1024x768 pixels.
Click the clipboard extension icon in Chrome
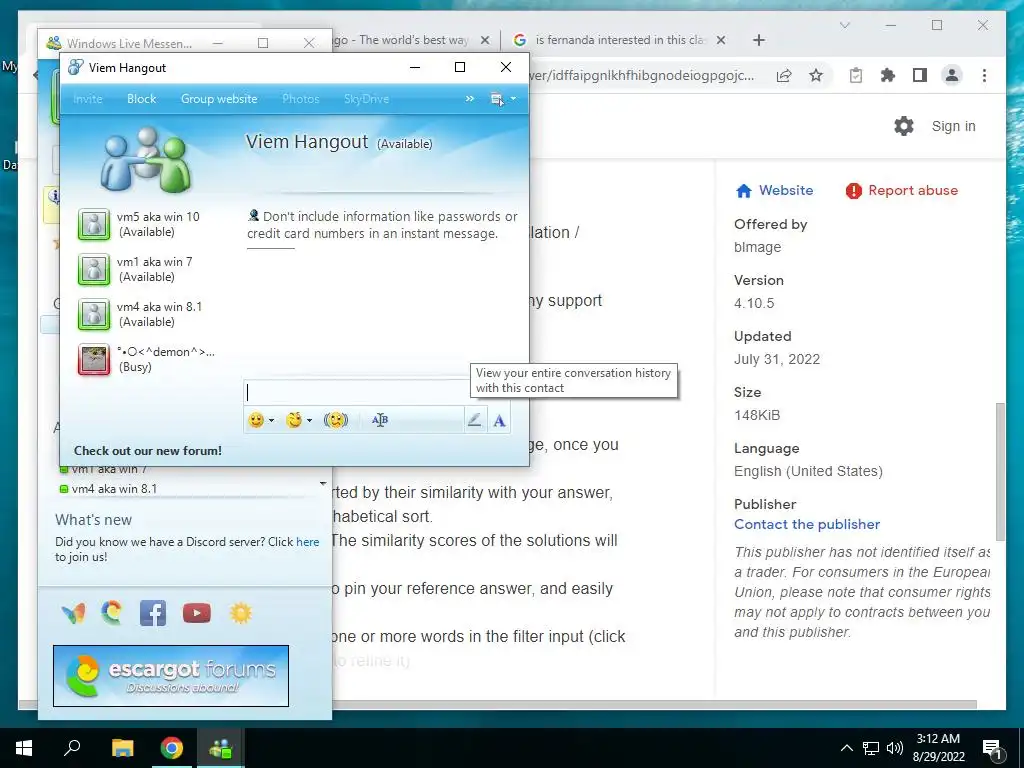856,75
